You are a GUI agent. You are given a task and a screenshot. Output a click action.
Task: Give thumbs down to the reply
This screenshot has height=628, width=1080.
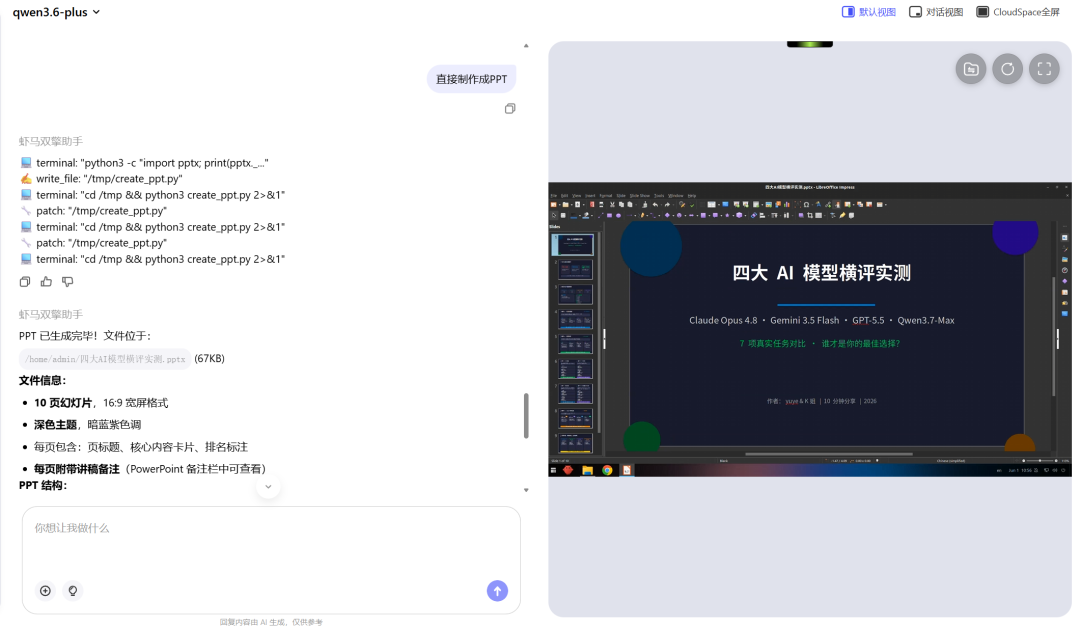point(68,282)
